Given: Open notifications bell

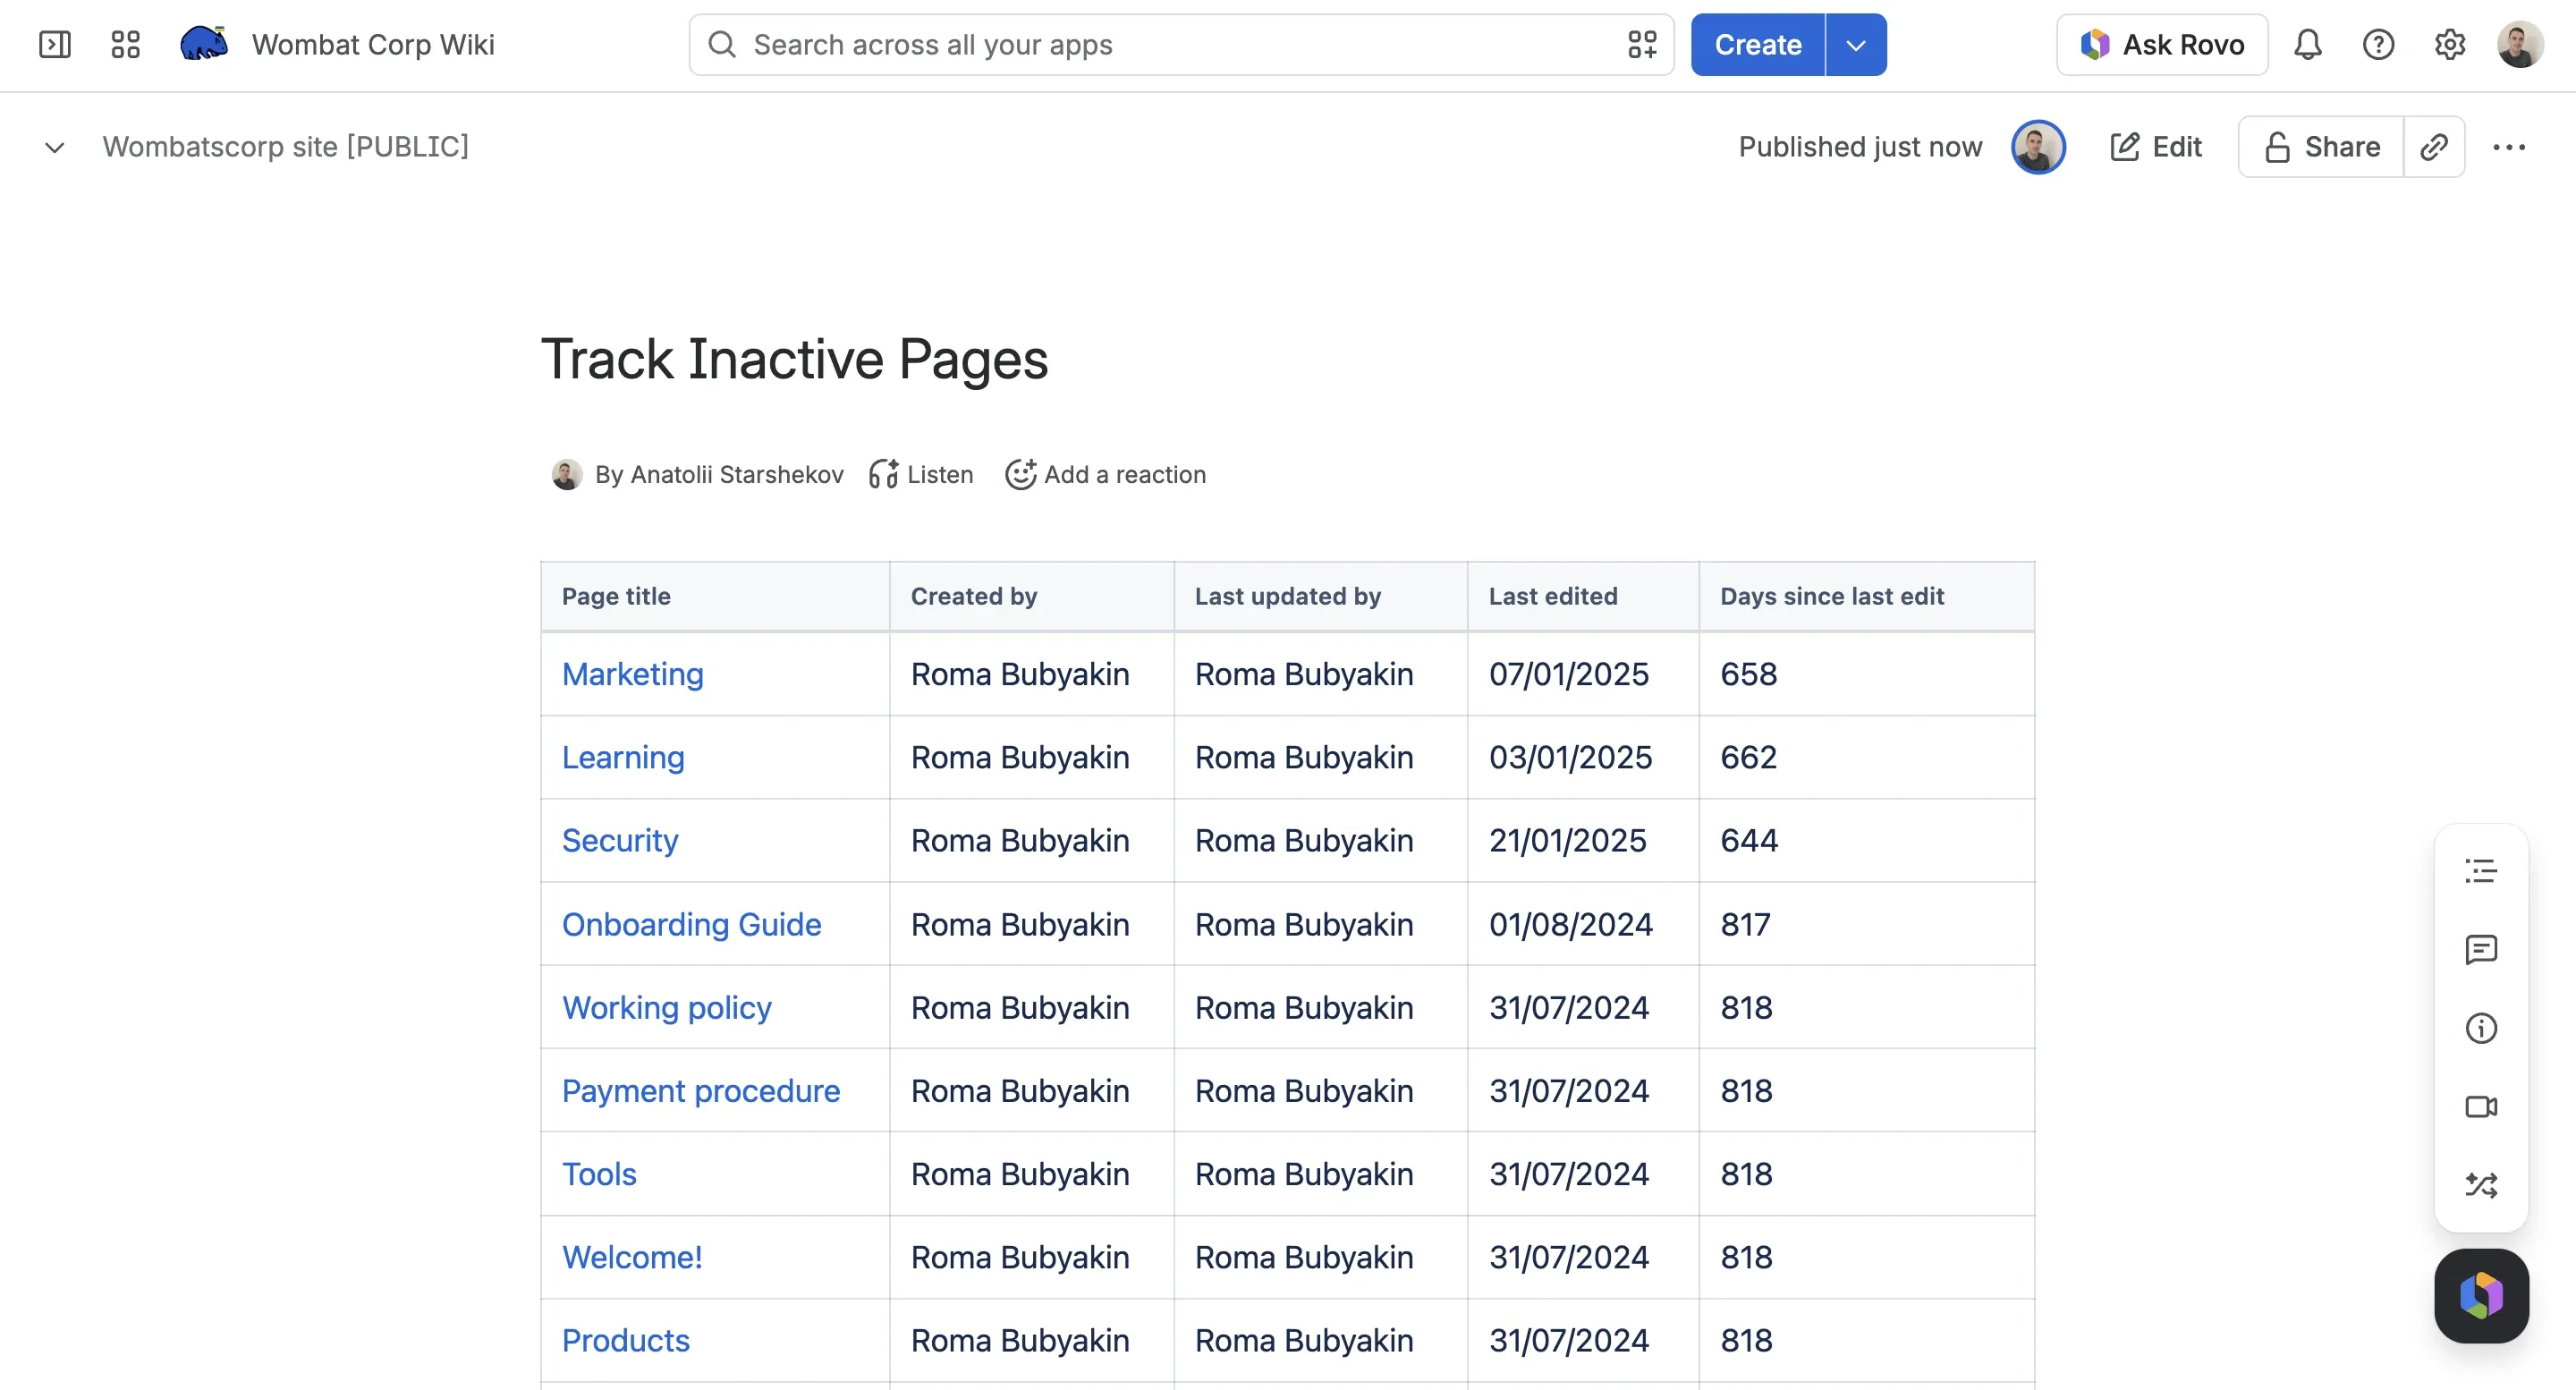Looking at the screenshot, I should click(x=2308, y=44).
